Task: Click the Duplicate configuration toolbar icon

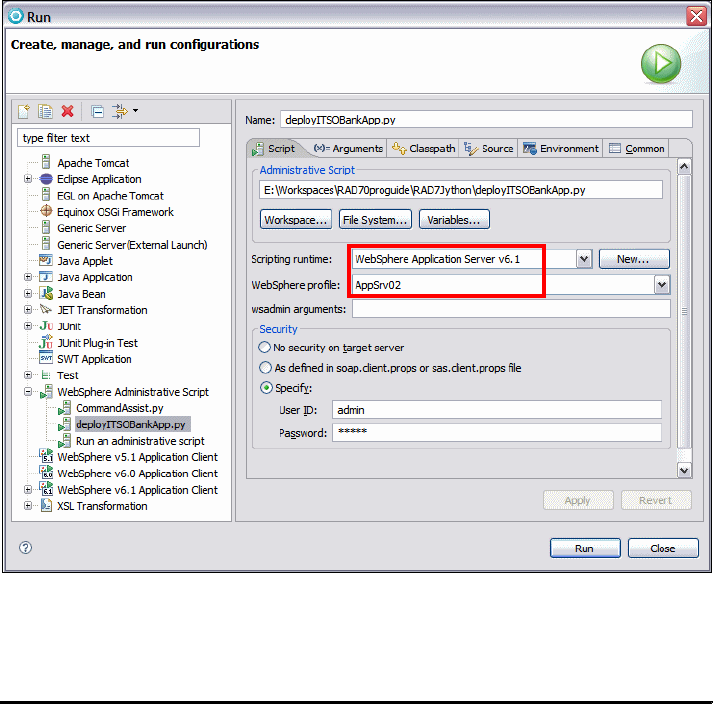Action: [x=45, y=111]
